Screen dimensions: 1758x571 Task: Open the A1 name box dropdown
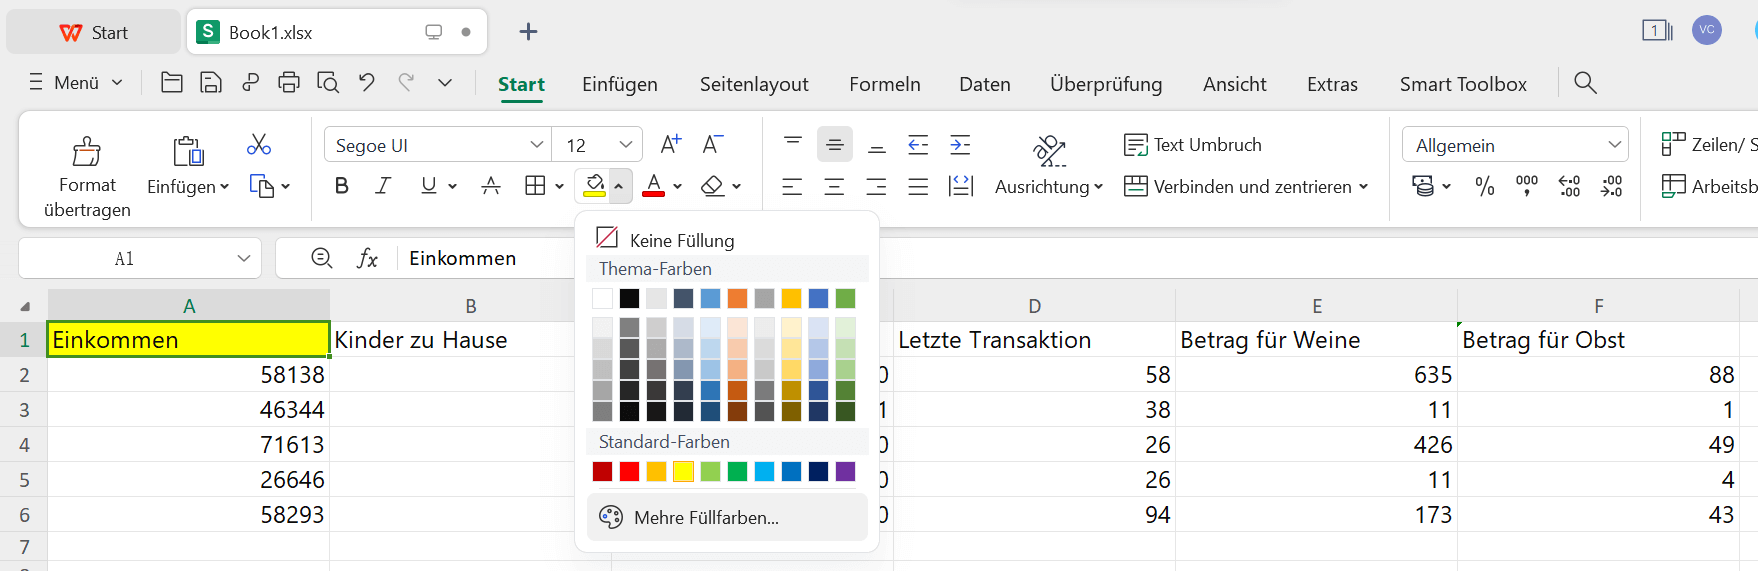[243, 259]
